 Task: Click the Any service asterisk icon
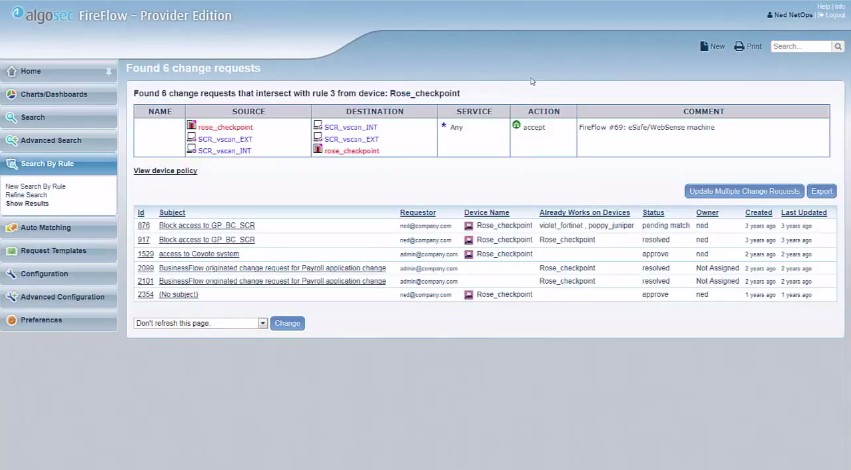click(443, 125)
